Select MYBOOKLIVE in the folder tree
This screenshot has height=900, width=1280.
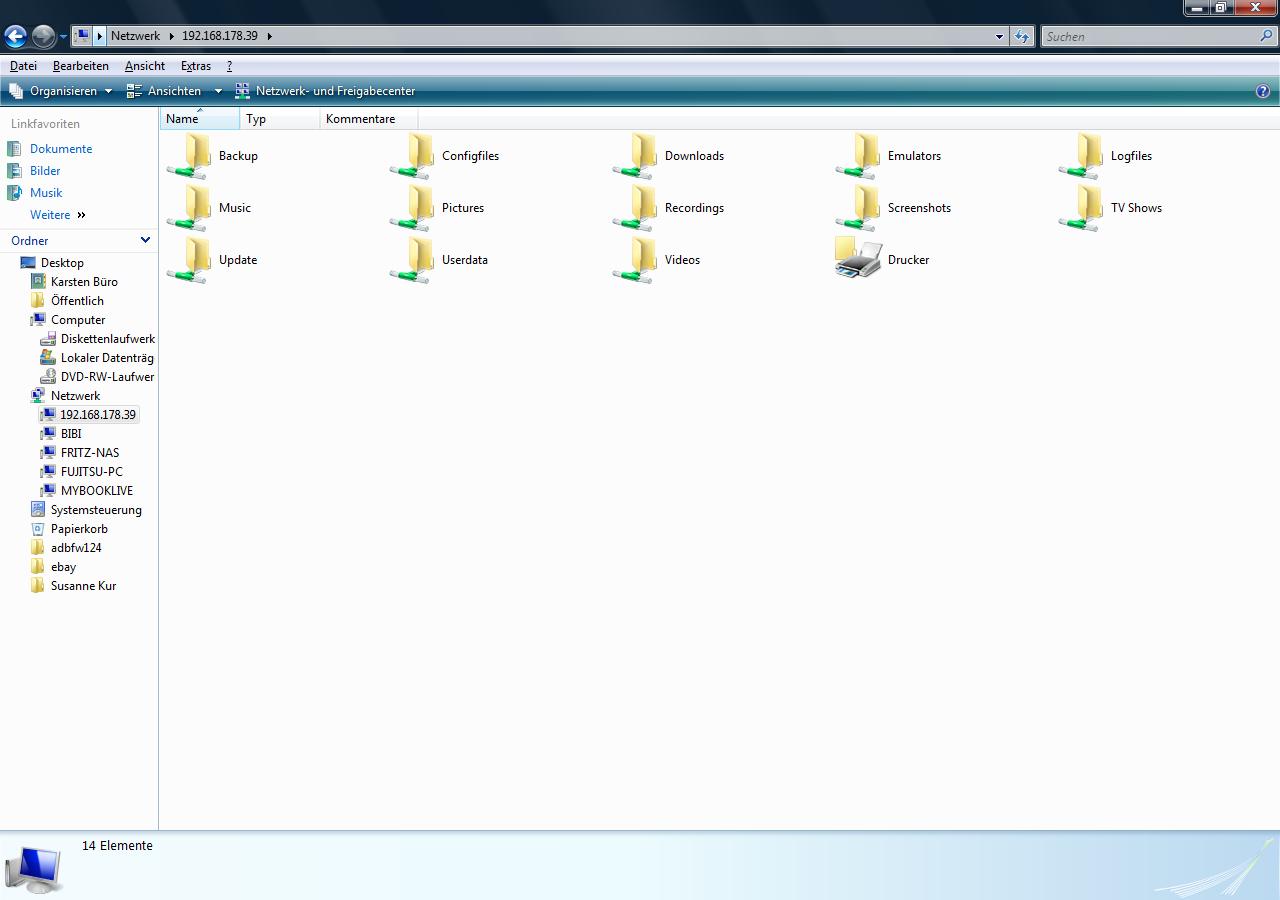(96, 491)
